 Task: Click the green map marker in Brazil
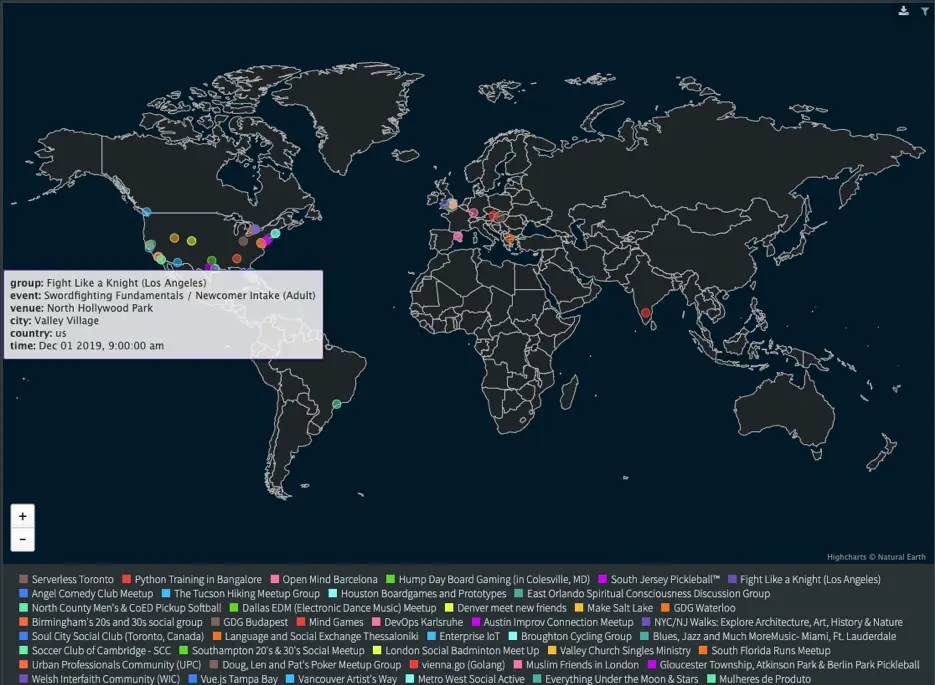[337, 404]
